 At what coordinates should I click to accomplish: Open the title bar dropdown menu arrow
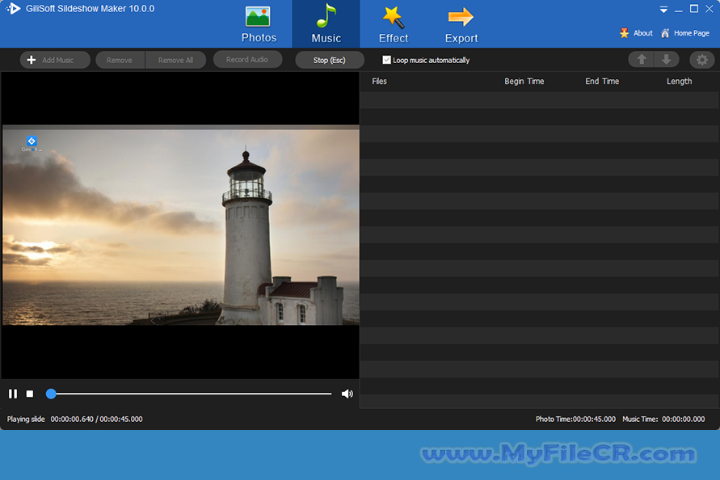click(x=664, y=10)
